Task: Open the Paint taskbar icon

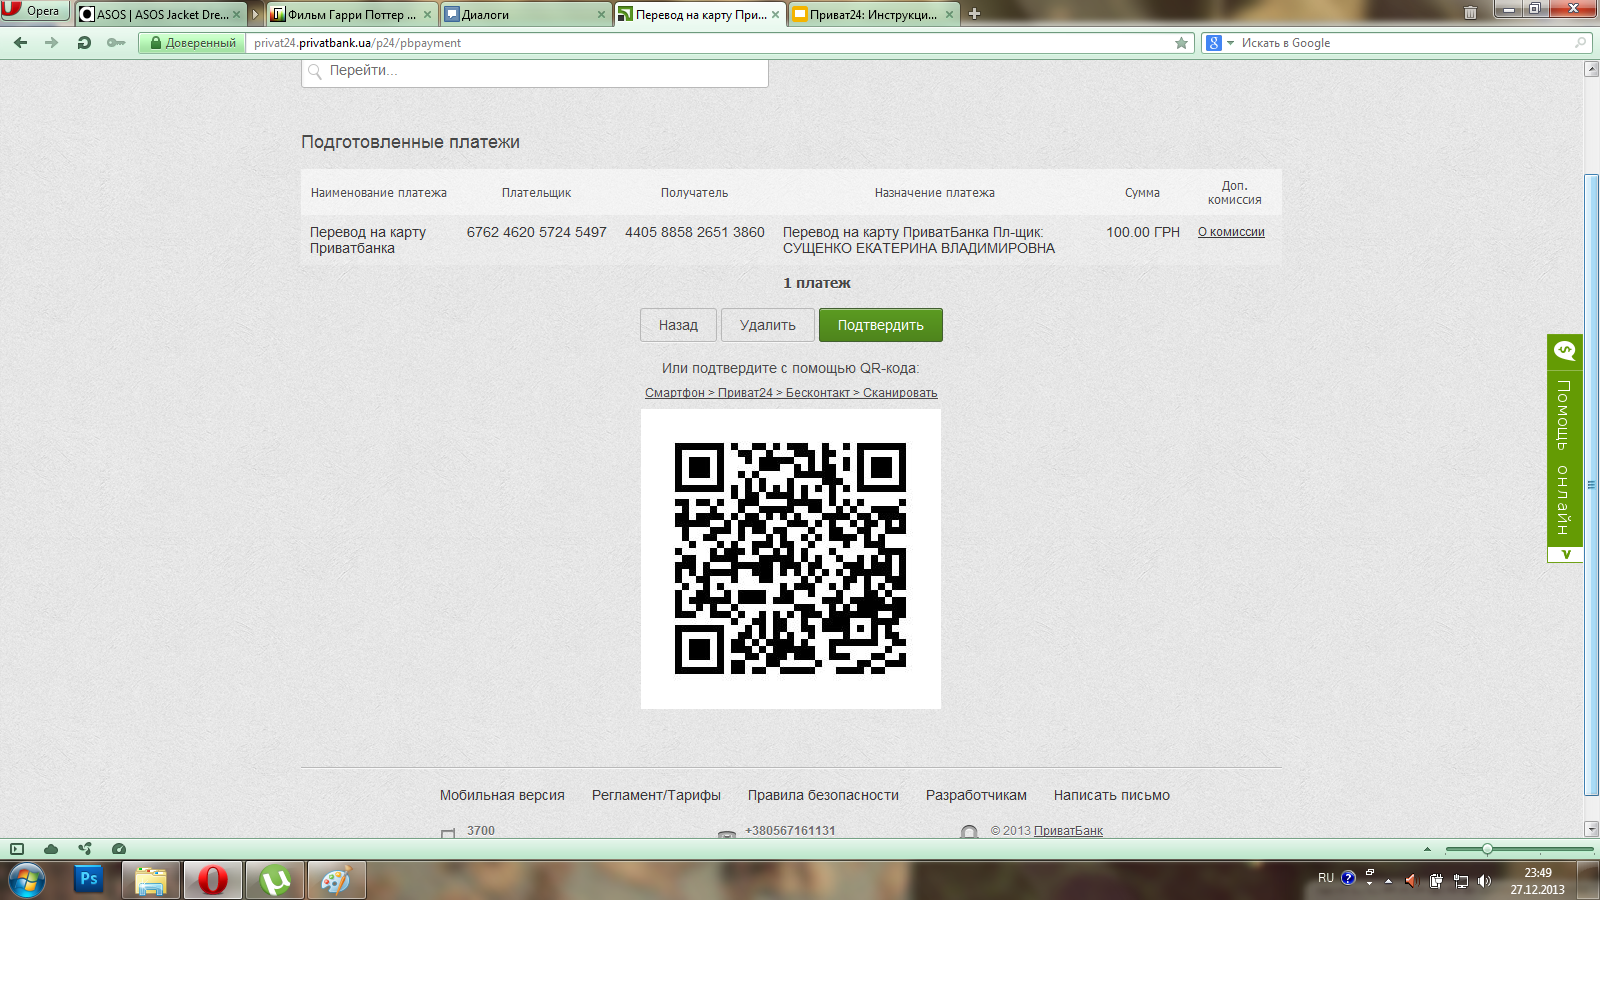Action: pyautogui.click(x=336, y=880)
